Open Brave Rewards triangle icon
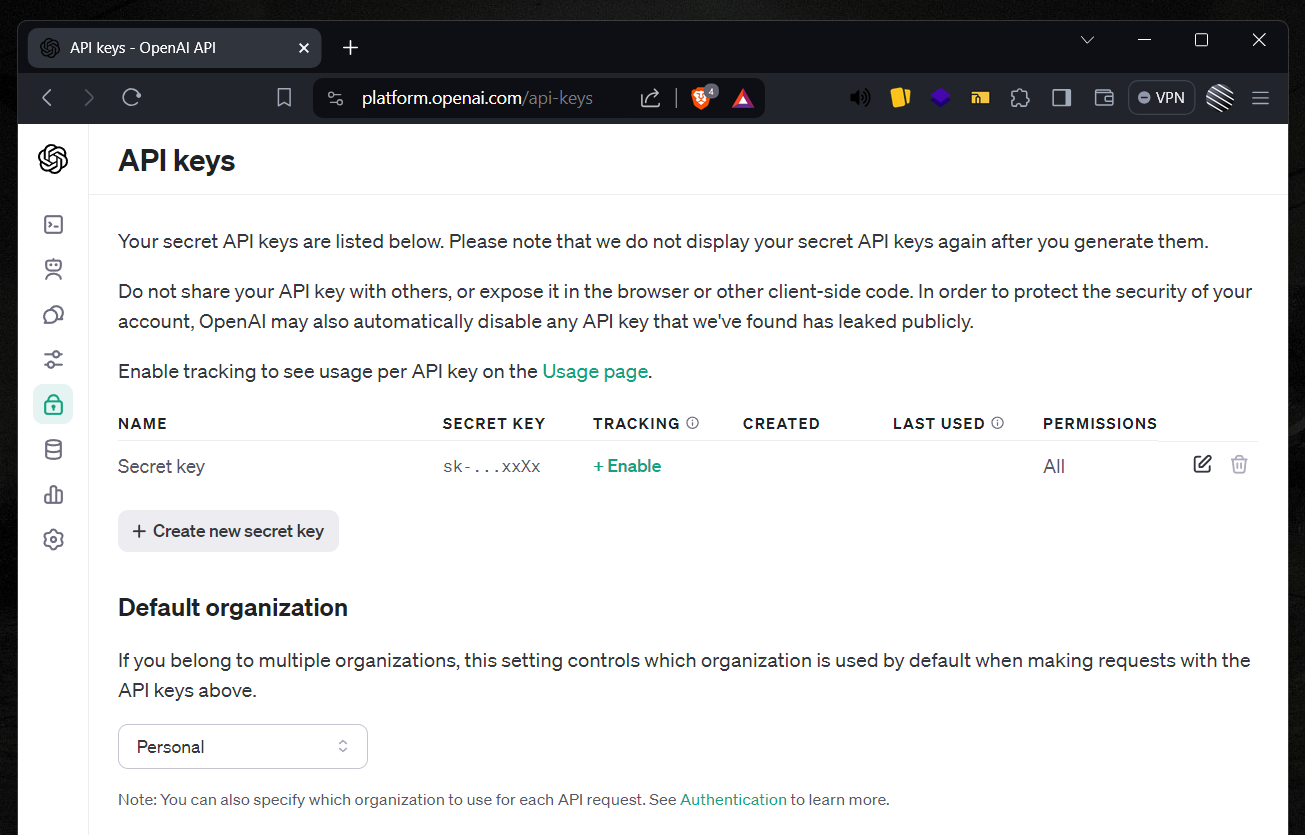Viewport: 1305px width, 835px height. pos(742,98)
